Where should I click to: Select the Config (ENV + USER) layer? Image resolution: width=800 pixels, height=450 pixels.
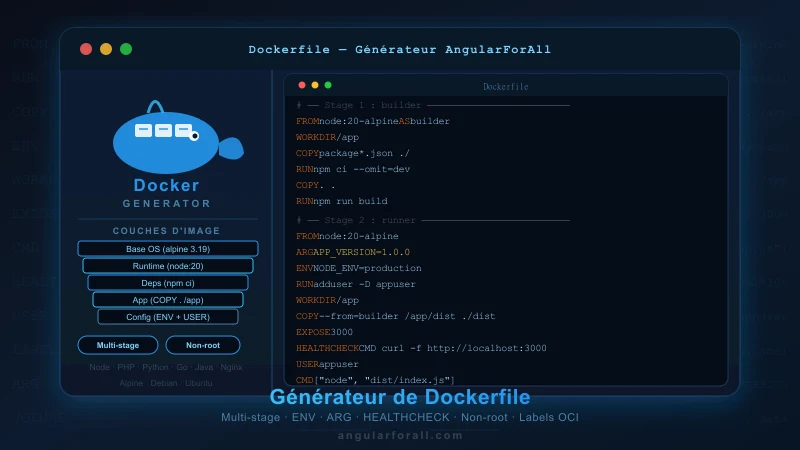pos(168,317)
